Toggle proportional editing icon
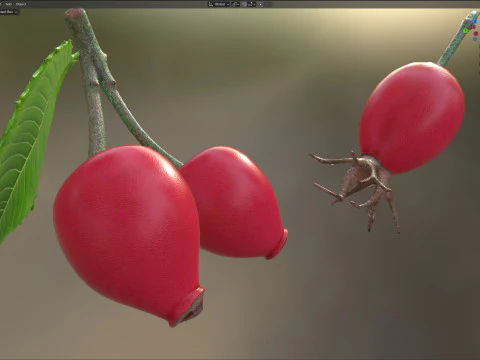Screen dimensions: 480x360 point(260,4)
